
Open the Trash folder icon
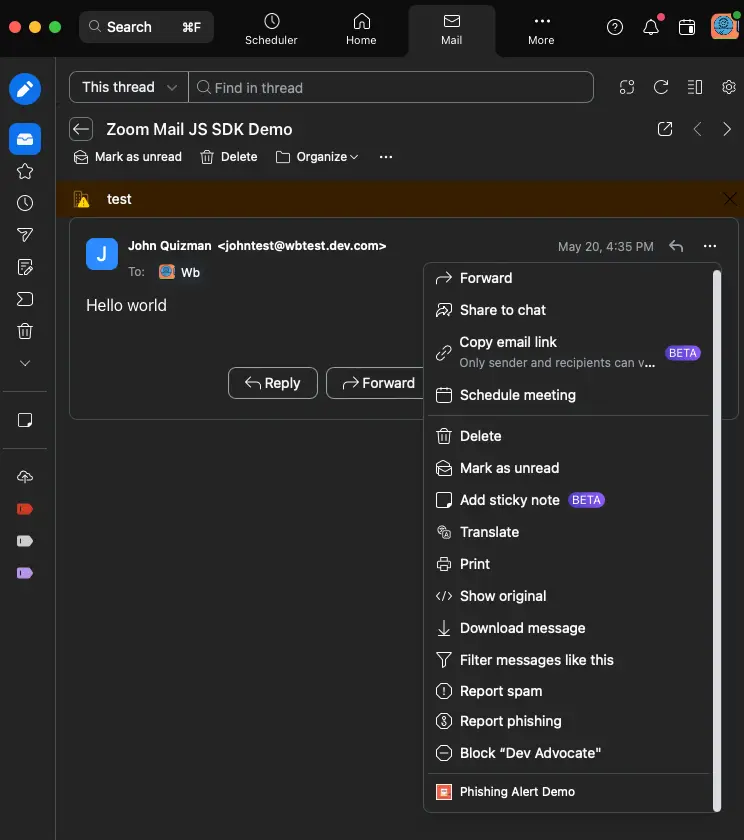[x=25, y=330]
